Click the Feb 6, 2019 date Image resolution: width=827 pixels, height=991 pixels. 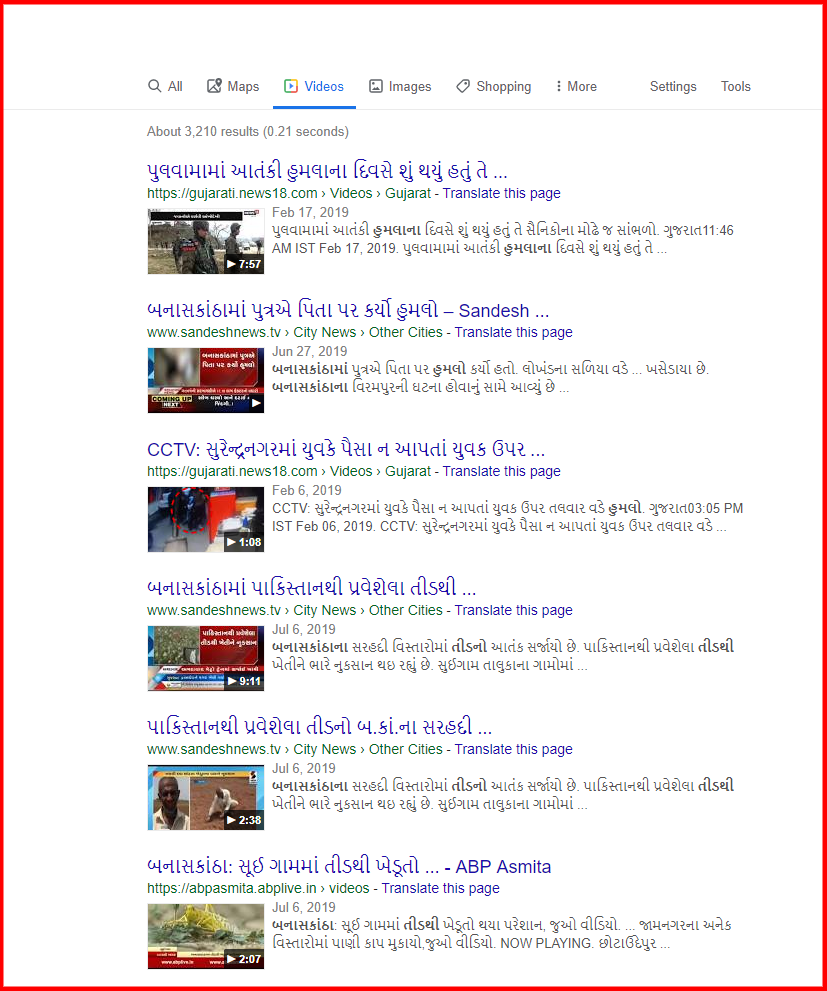click(x=306, y=490)
